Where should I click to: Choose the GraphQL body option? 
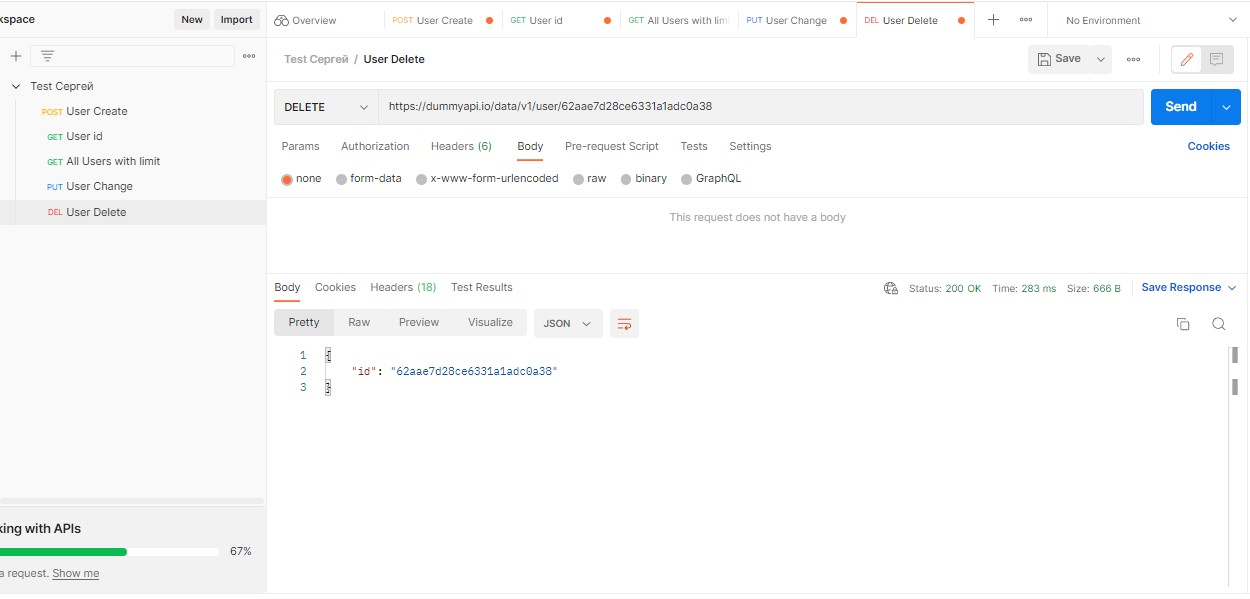(687, 178)
